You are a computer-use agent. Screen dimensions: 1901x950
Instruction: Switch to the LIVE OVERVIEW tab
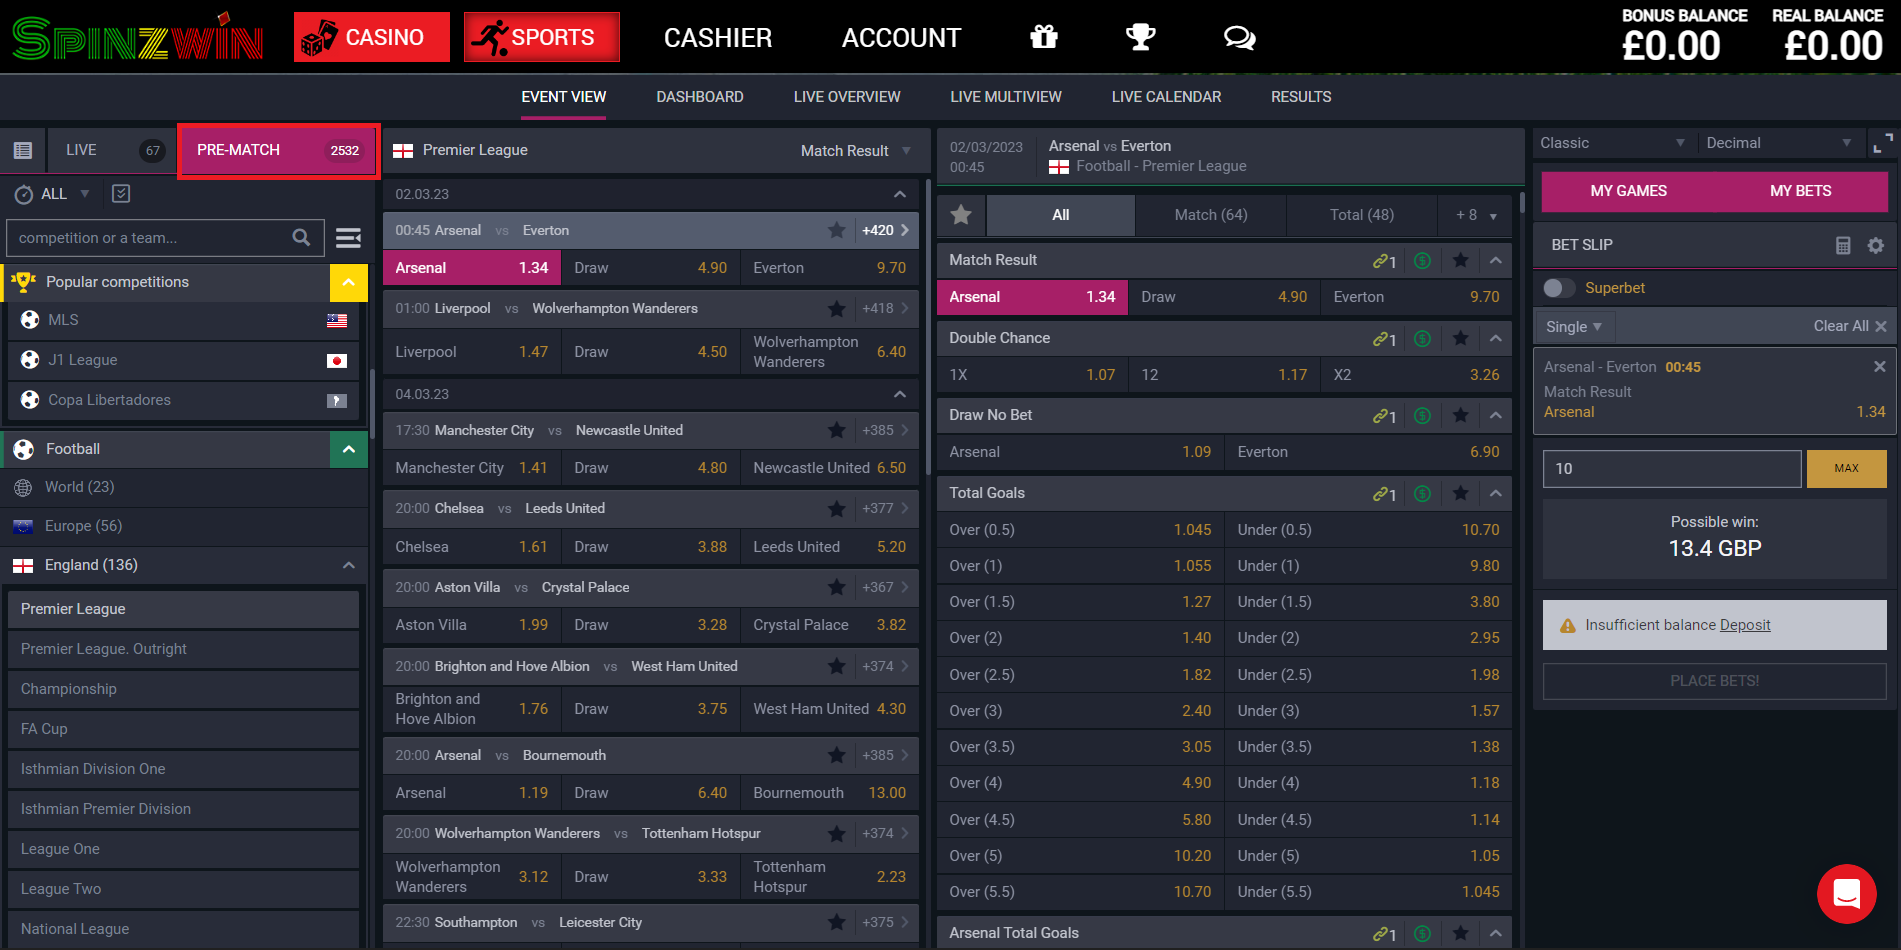click(x=847, y=97)
